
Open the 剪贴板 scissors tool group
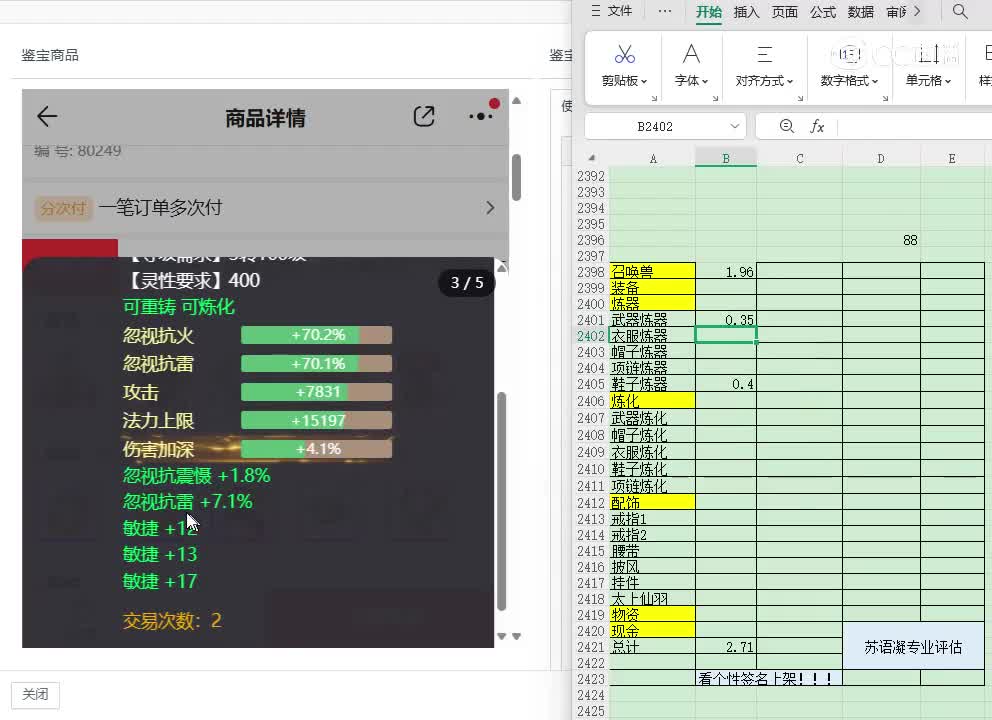tap(624, 66)
